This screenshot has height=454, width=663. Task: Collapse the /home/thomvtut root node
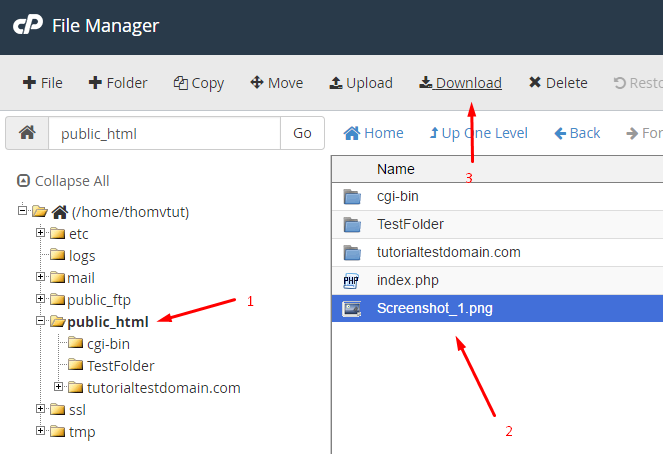pos(22,210)
